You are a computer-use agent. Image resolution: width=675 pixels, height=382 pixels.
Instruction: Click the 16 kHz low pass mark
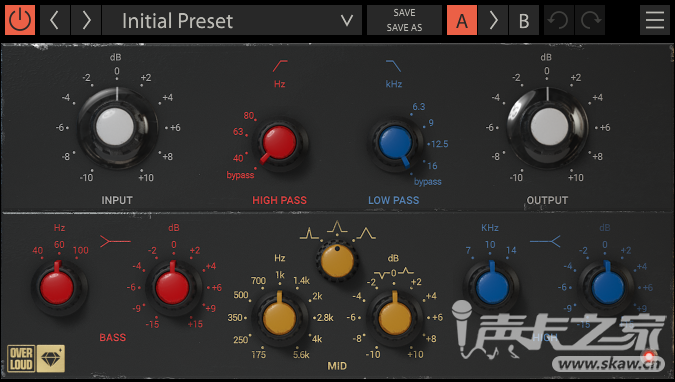pyautogui.click(x=432, y=165)
